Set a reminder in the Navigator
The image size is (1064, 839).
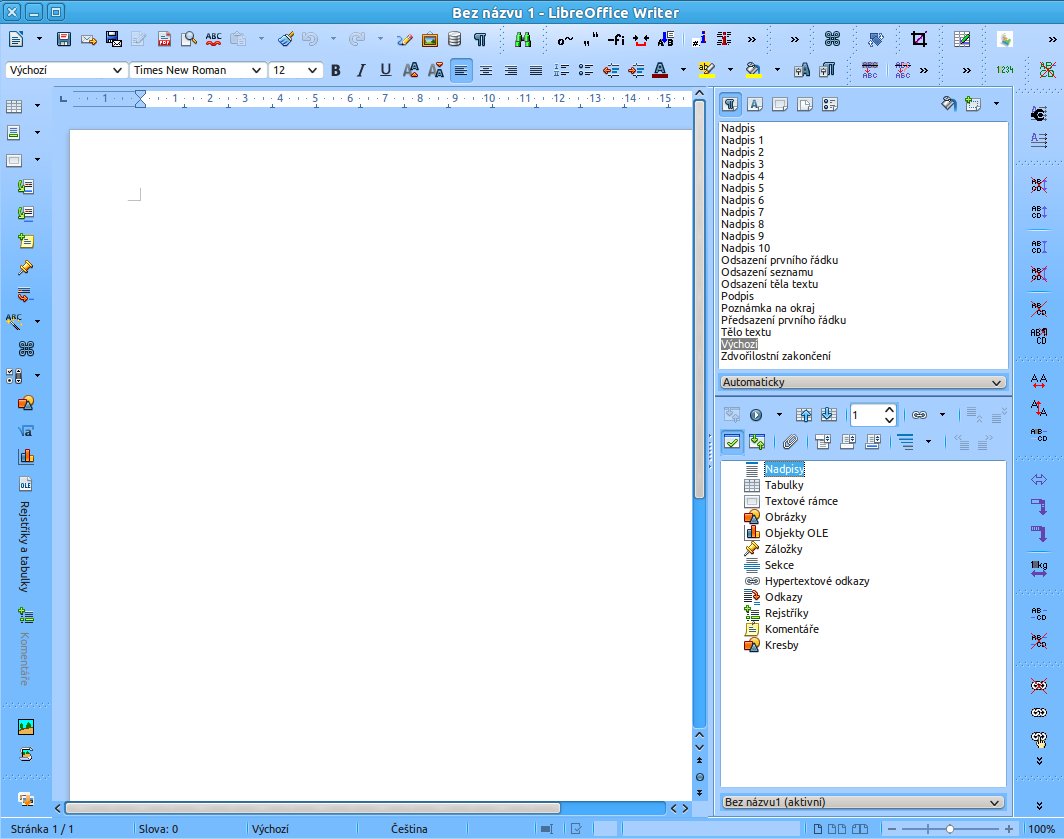790,443
